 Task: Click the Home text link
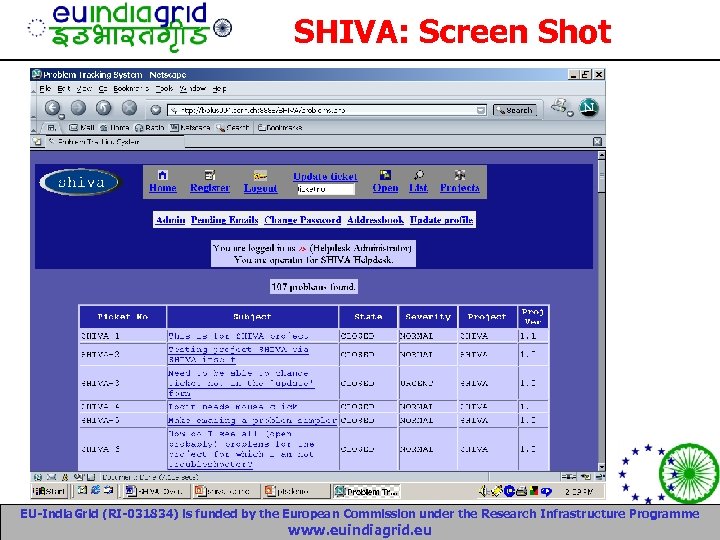(x=163, y=188)
